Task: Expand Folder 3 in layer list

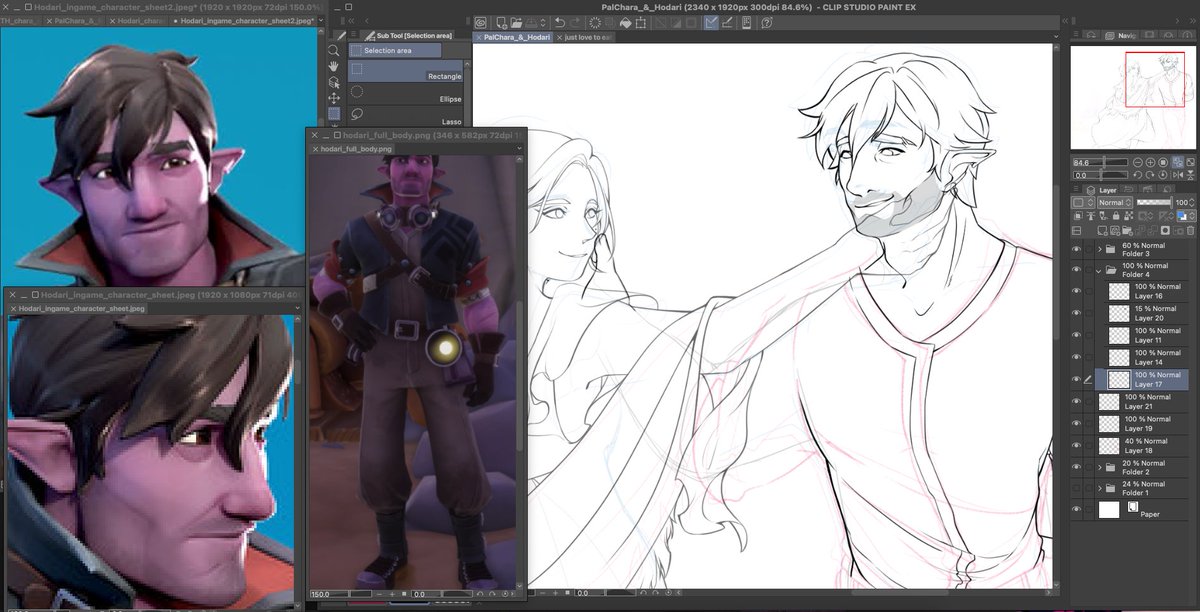Action: point(1100,249)
